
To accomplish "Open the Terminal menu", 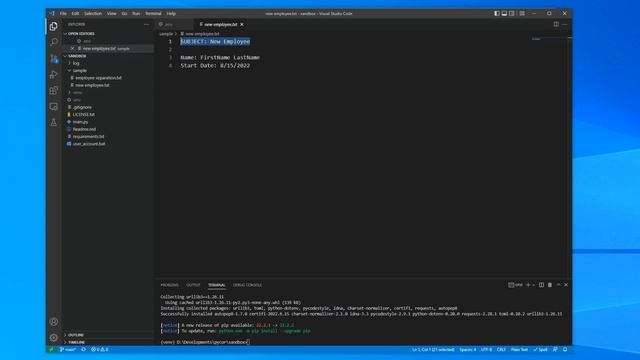I will click(153, 13).
